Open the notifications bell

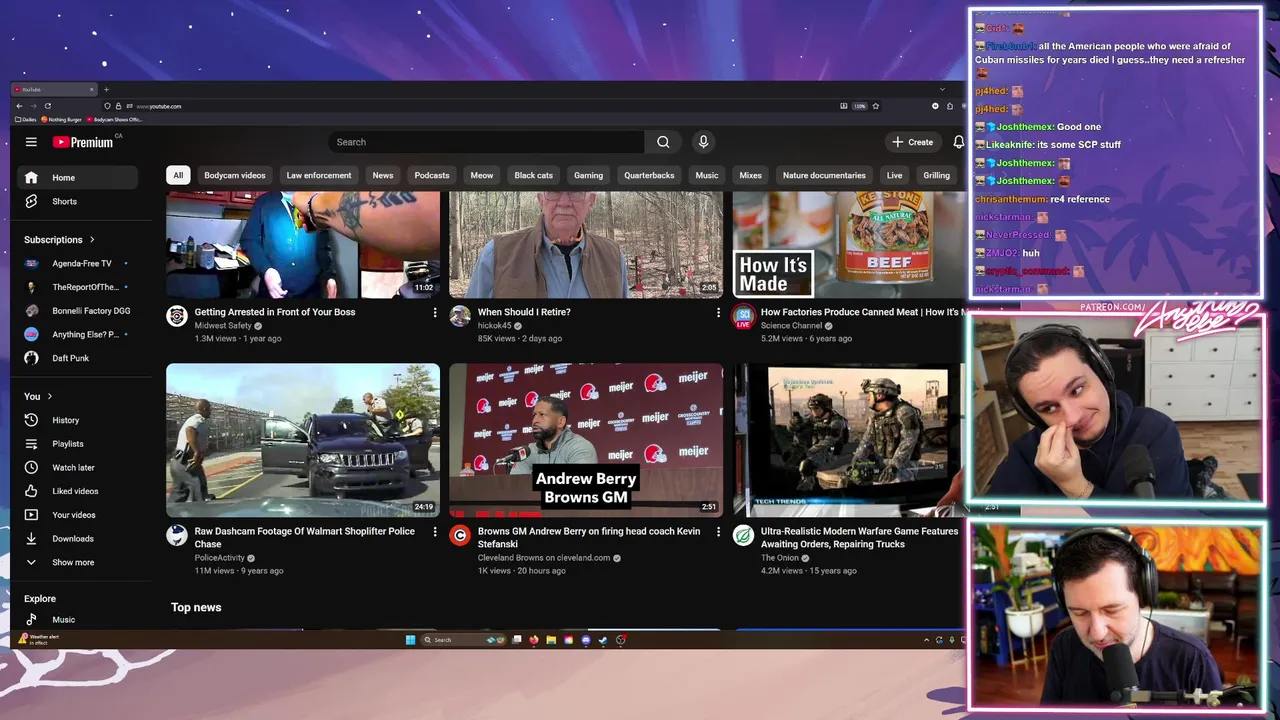tap(958, 142)
